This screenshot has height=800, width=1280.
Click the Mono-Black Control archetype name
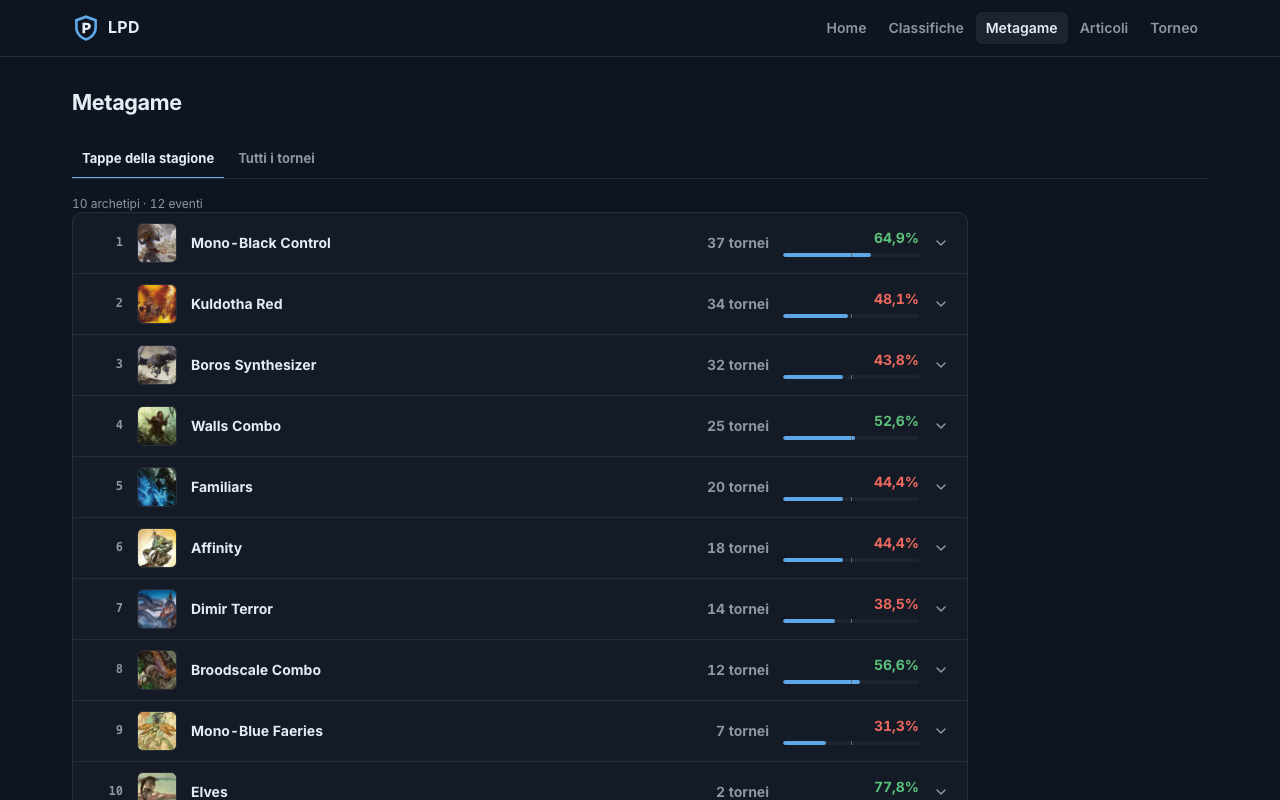(261, 243)
